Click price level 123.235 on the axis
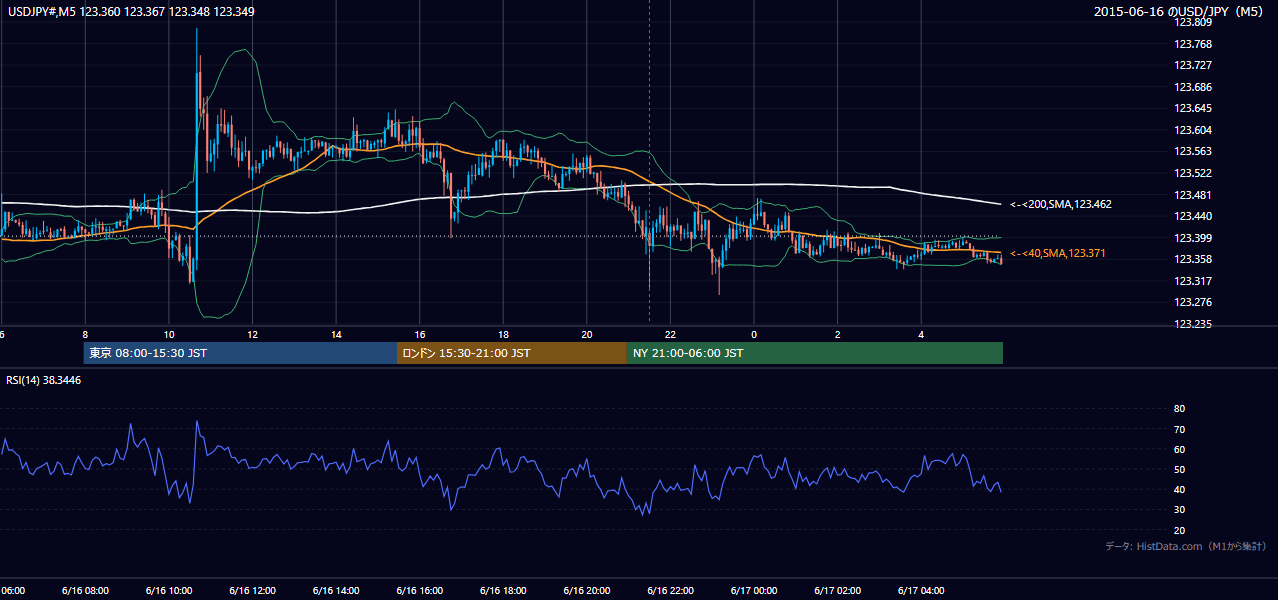 [x=1192, y=324]
